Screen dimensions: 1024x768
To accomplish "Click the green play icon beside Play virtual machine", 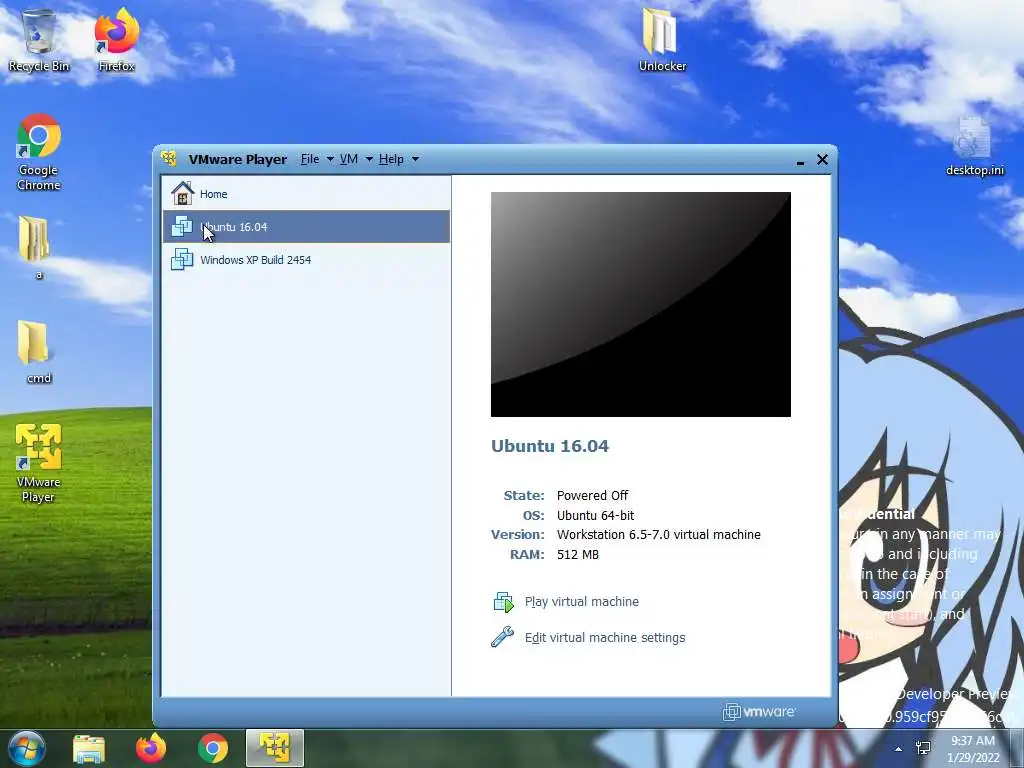I will 504,601.
